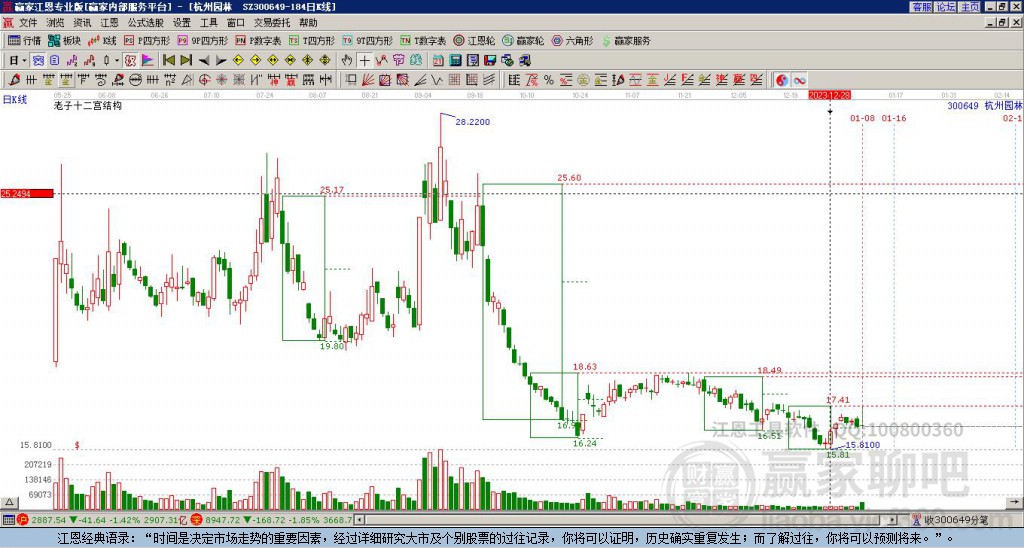Click the 28.2200 peak price label

pyautogui.click(x=472, y=122)
